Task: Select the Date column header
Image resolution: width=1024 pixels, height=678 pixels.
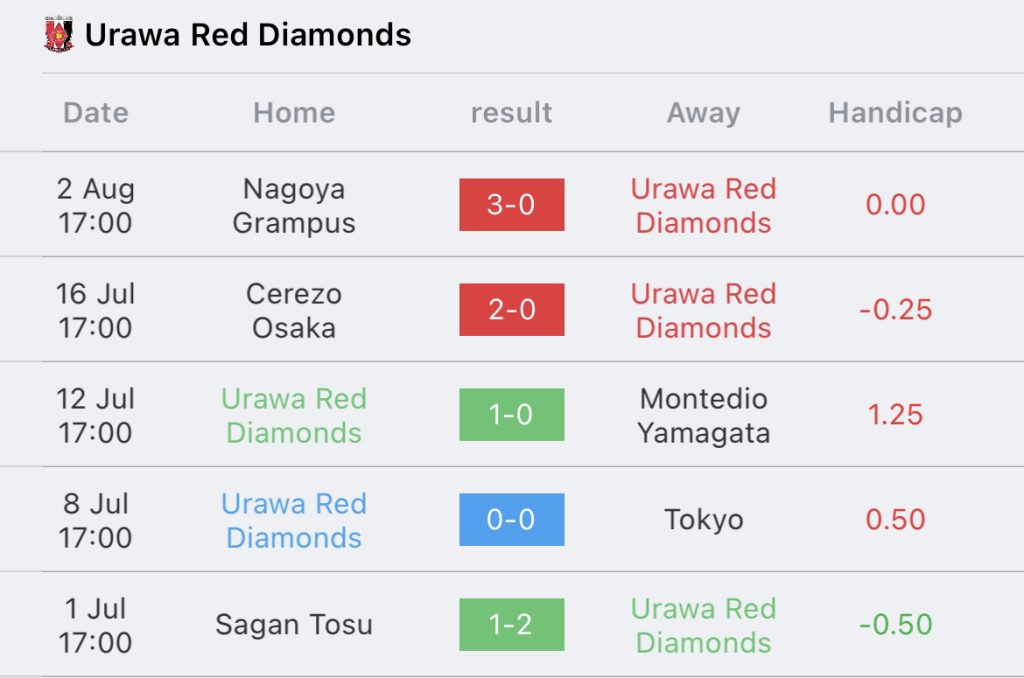Action: coord(96,112)
